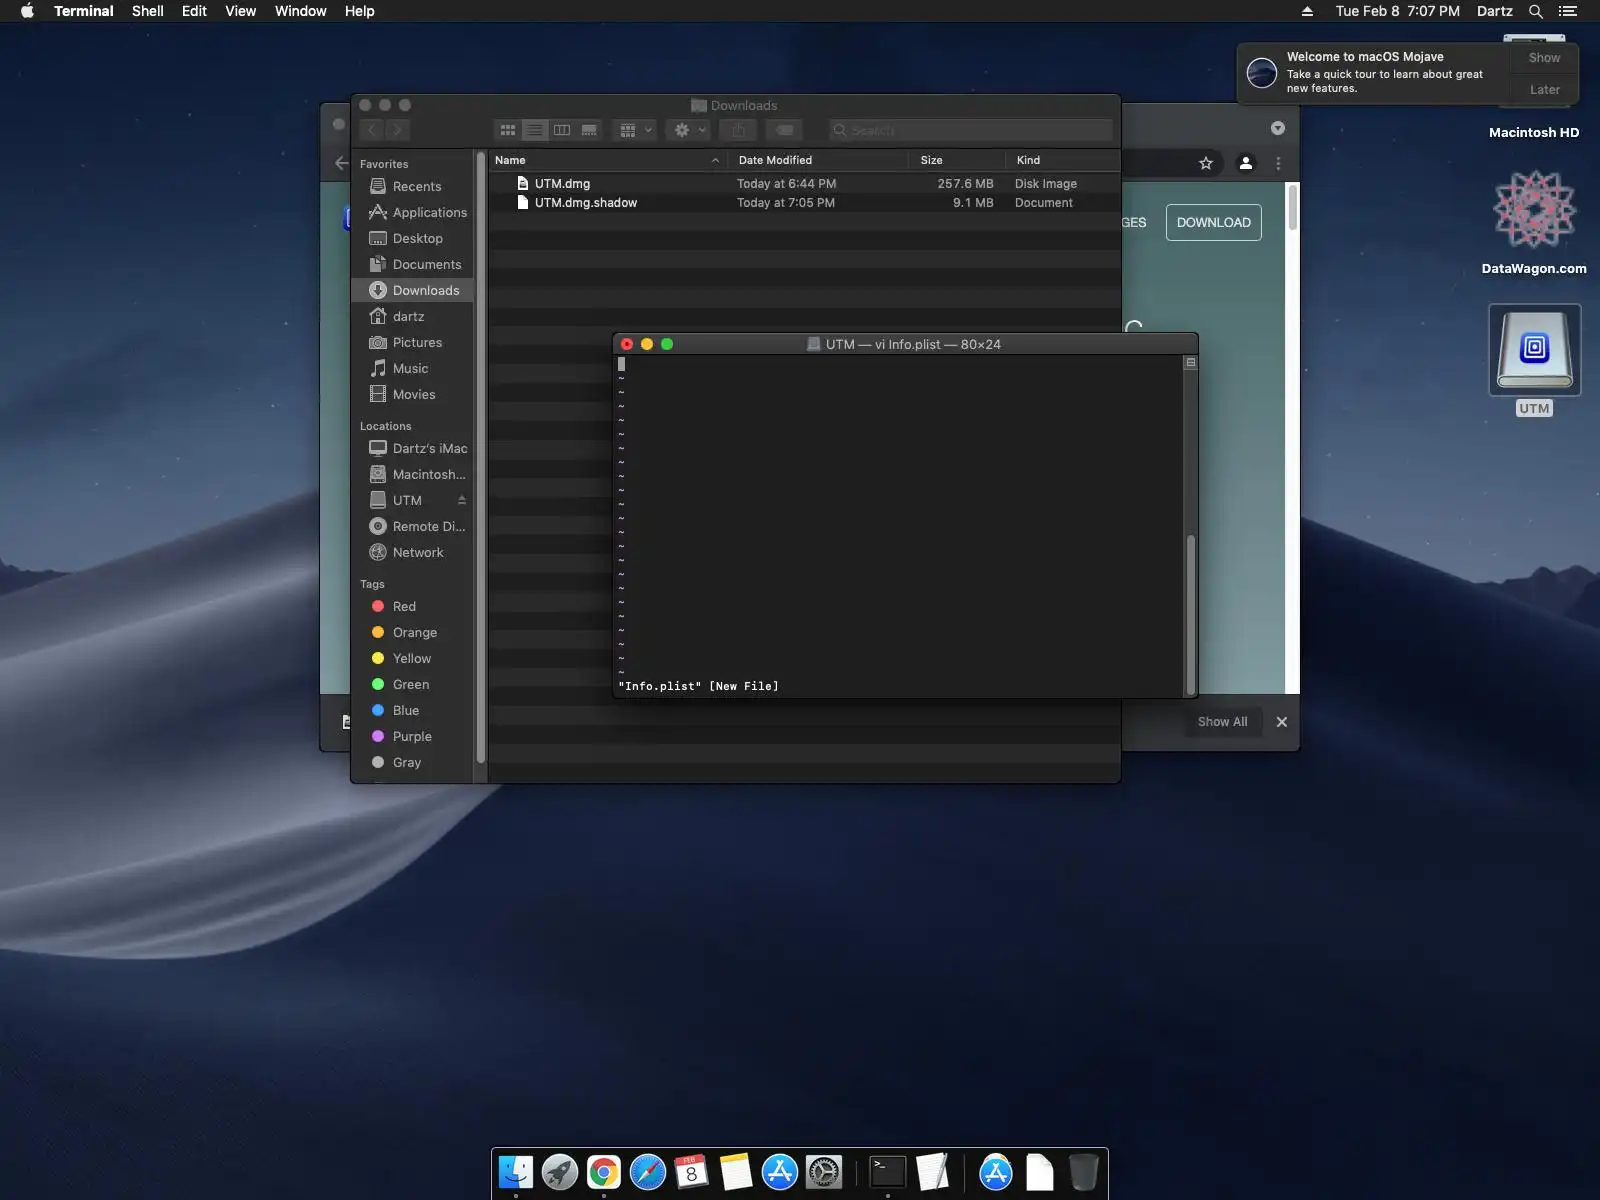The width and height of the screenshot is (1600, 1200).
Task: Go back in the Finder window
Action: tap(372, 130)
